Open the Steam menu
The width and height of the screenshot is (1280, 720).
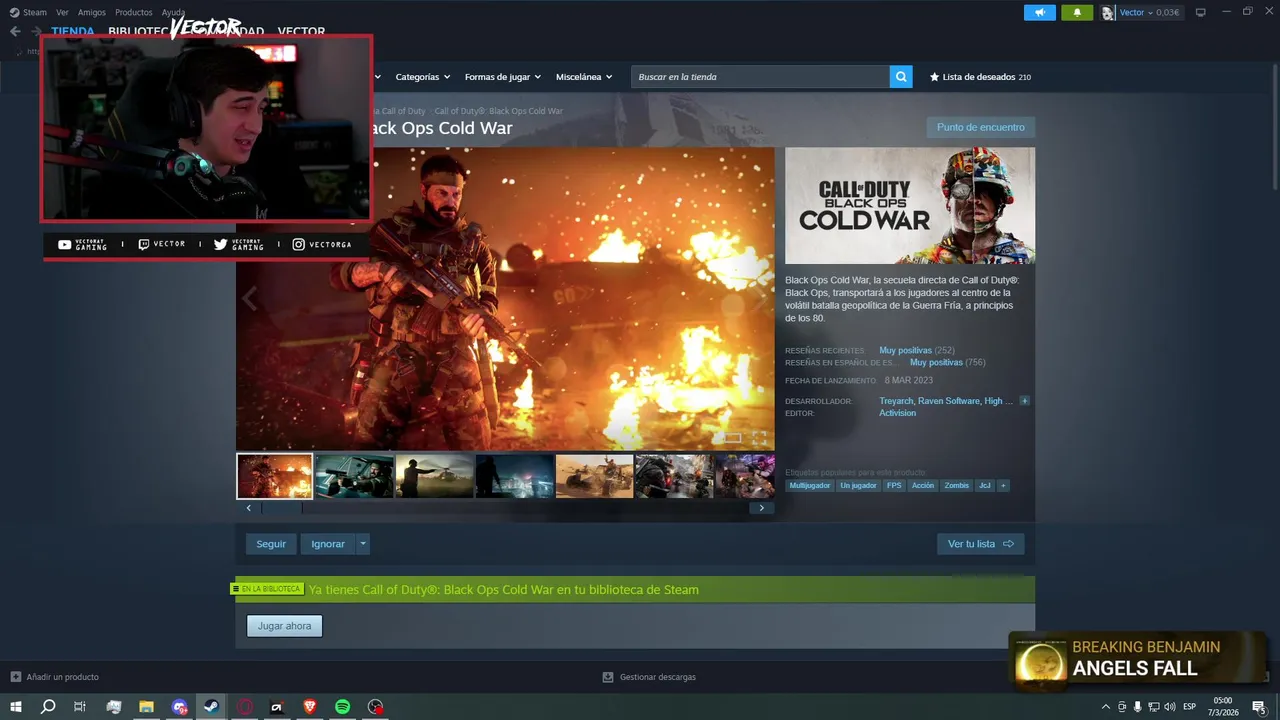(x=35, y=12)
